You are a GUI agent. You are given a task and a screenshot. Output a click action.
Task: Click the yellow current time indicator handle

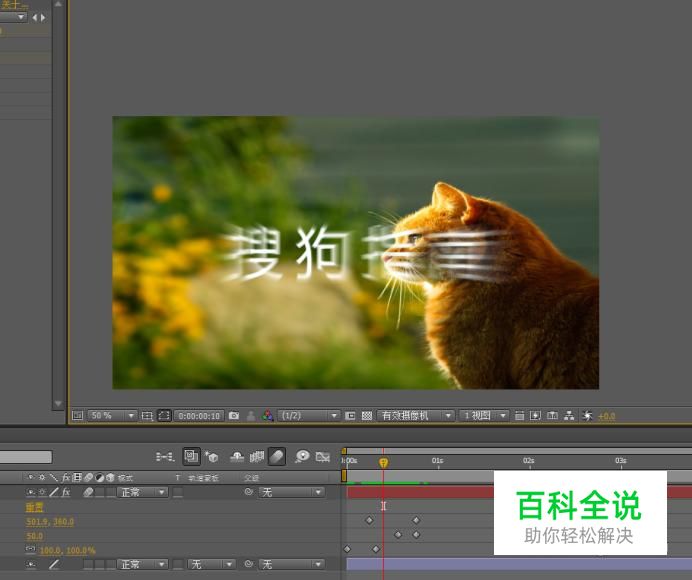point(384,462)
